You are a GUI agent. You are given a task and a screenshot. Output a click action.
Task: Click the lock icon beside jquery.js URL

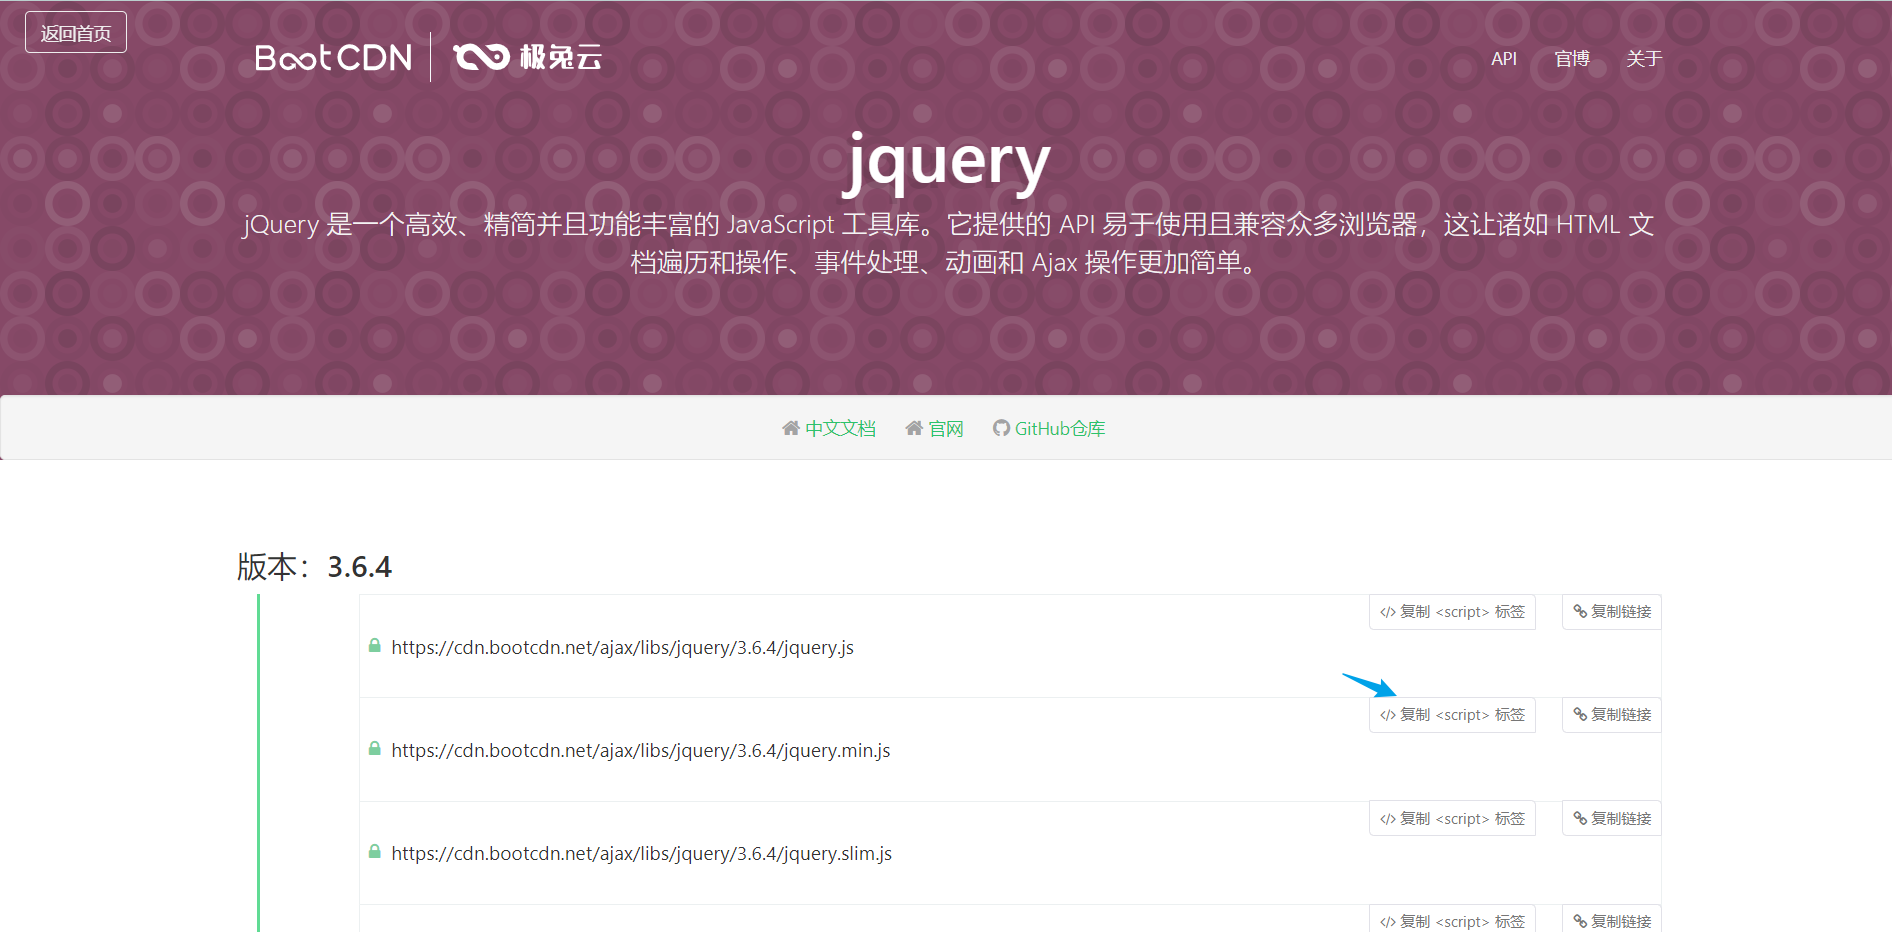click(375, 646)
